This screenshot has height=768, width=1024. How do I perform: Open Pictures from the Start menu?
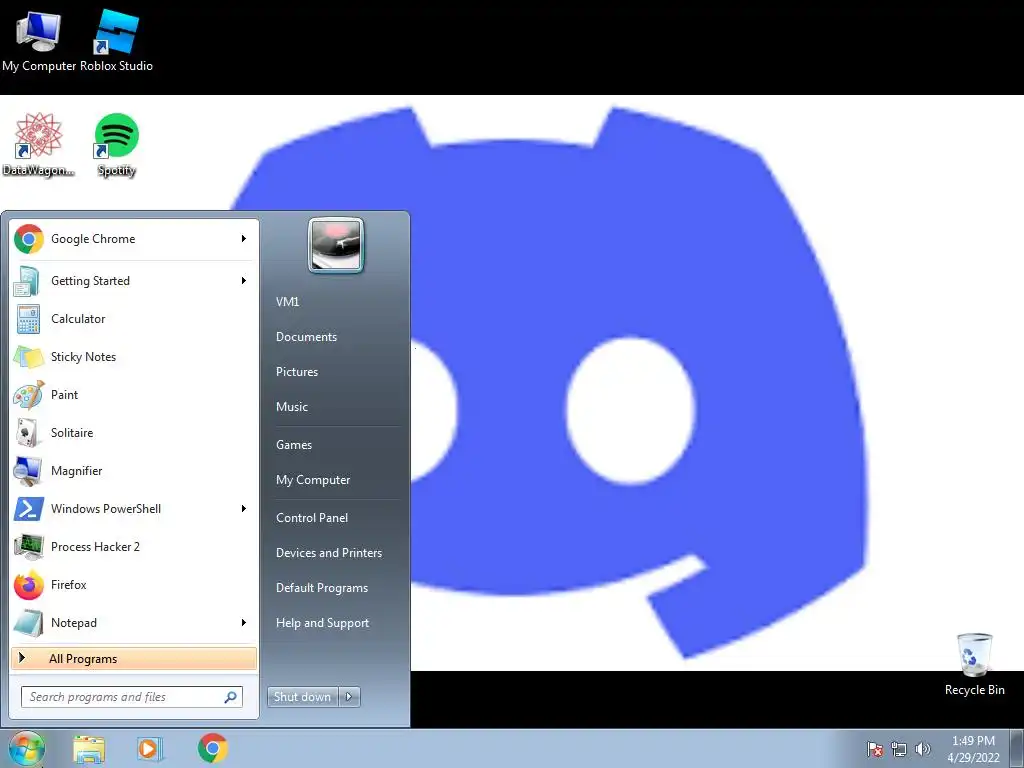pos(296,372)
